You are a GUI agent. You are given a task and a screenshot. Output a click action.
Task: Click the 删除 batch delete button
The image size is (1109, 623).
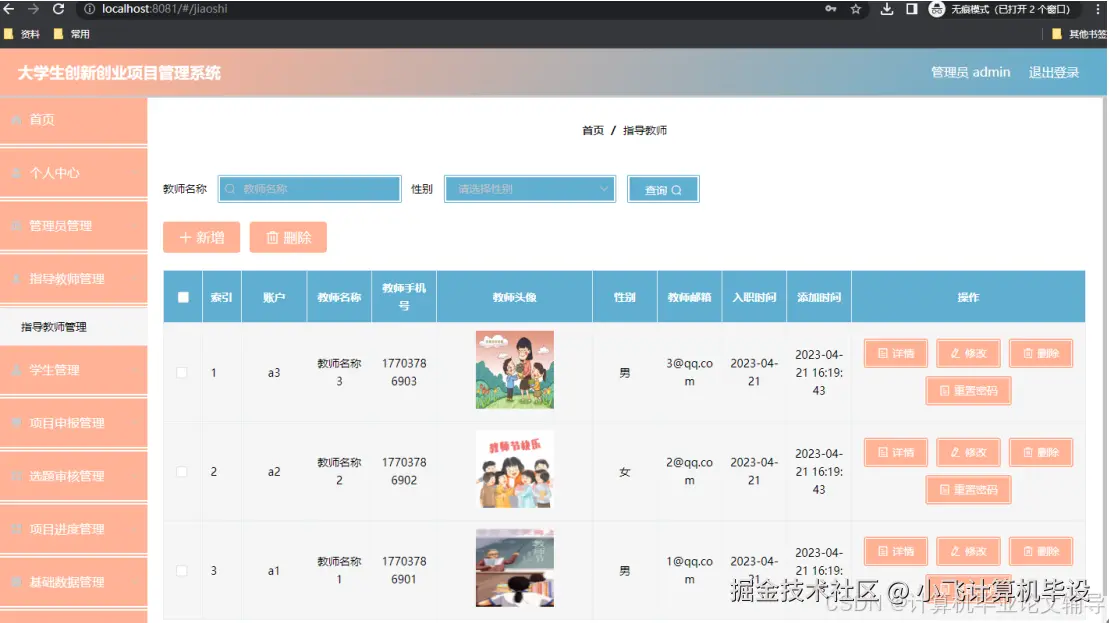[288, 238]
